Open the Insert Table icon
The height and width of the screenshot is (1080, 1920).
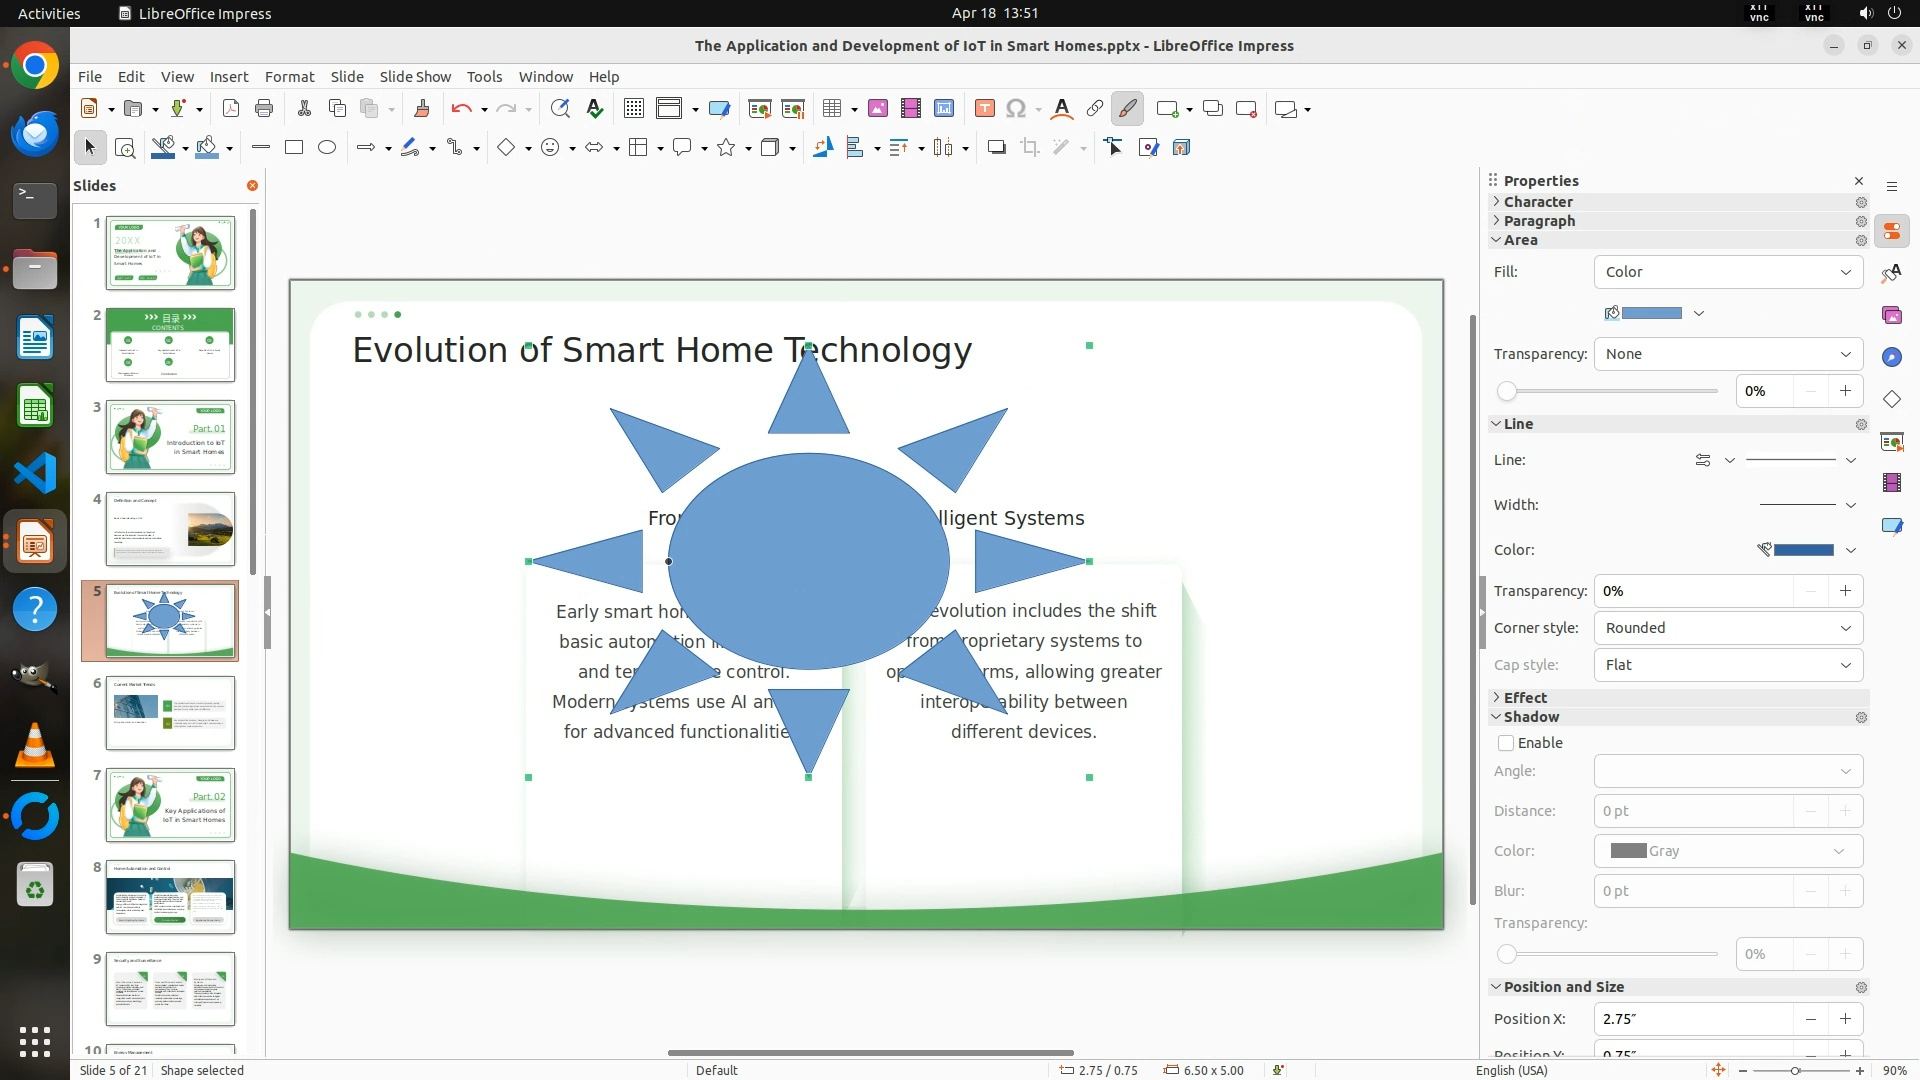click(x=831, y=109)
